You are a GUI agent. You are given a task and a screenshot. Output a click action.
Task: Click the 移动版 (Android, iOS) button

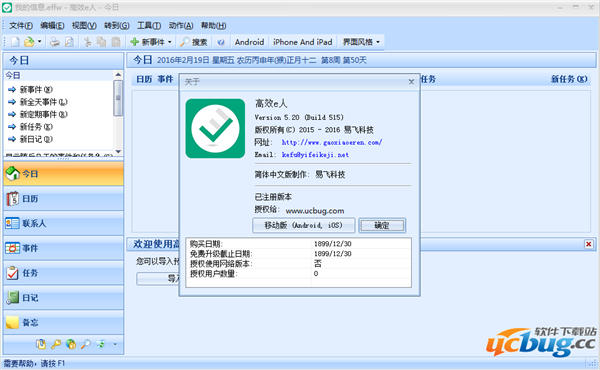tap(304, 225)
